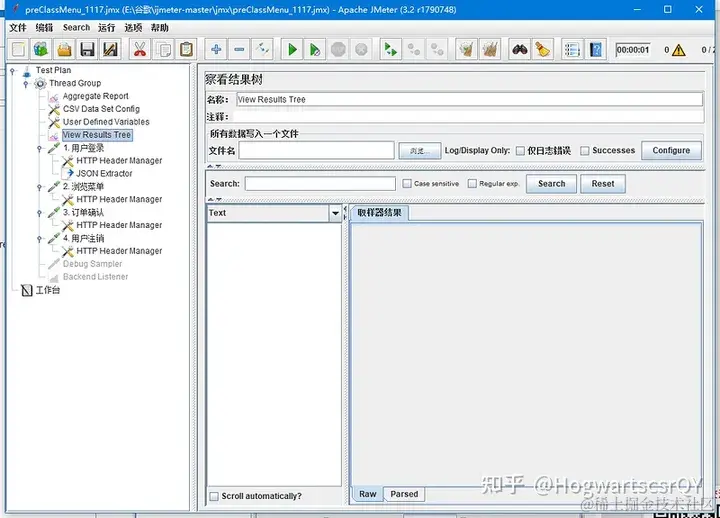
Task: Click the Search button beside search field
Action: (551, 184)
